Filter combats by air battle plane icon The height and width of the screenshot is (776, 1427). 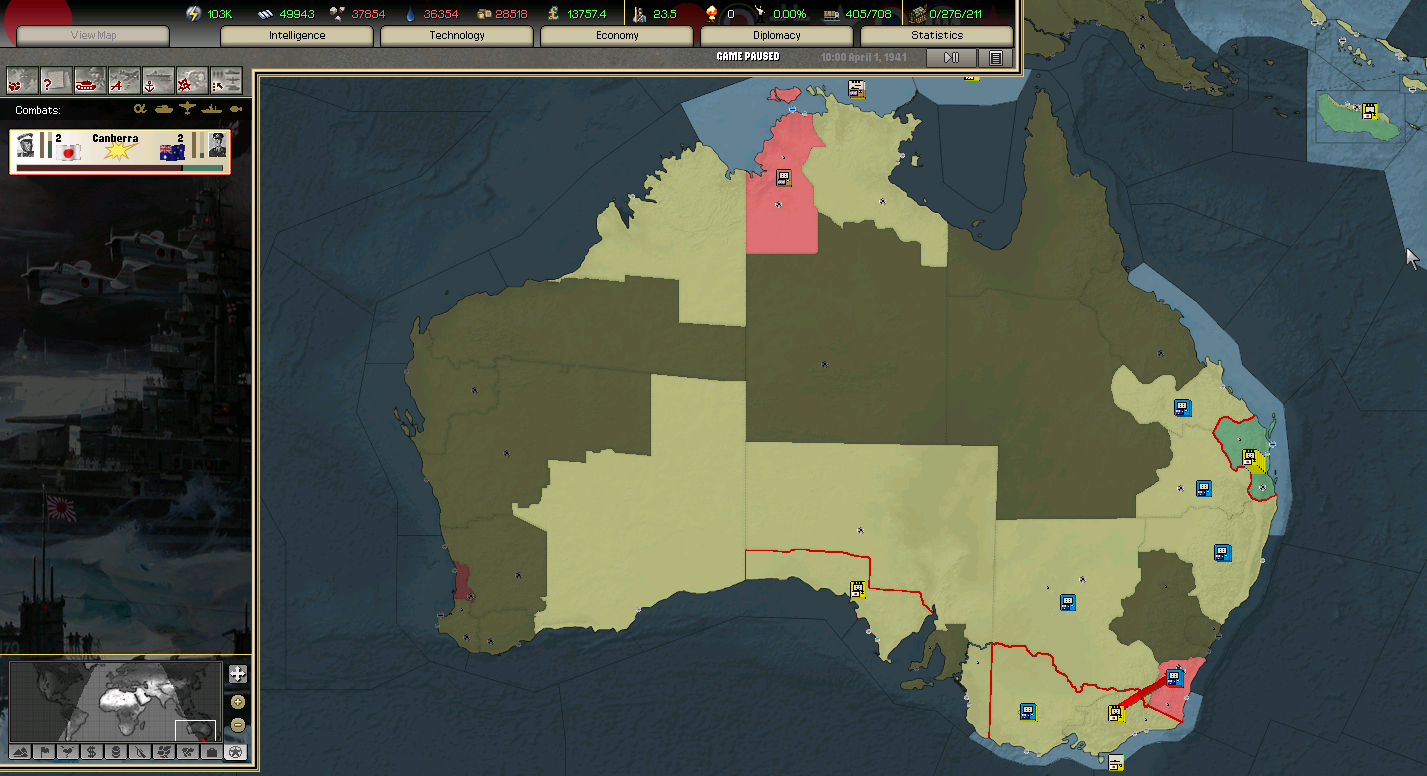[x=187, y=109]
